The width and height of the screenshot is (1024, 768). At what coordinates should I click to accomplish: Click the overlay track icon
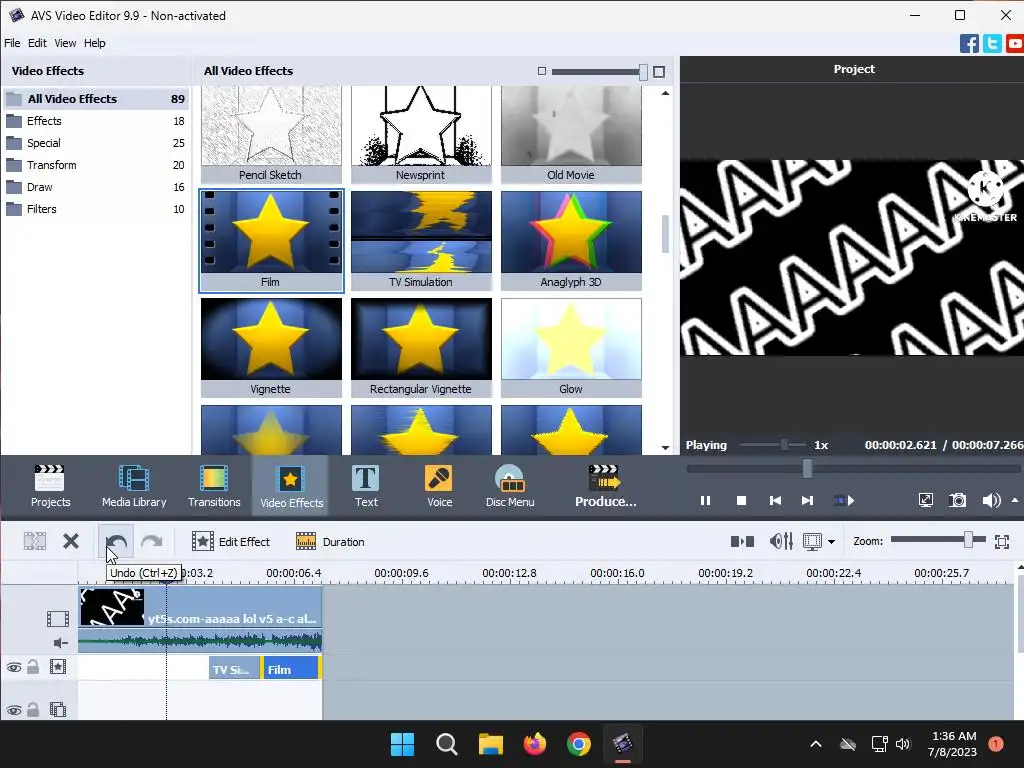(x=57, y=709)
